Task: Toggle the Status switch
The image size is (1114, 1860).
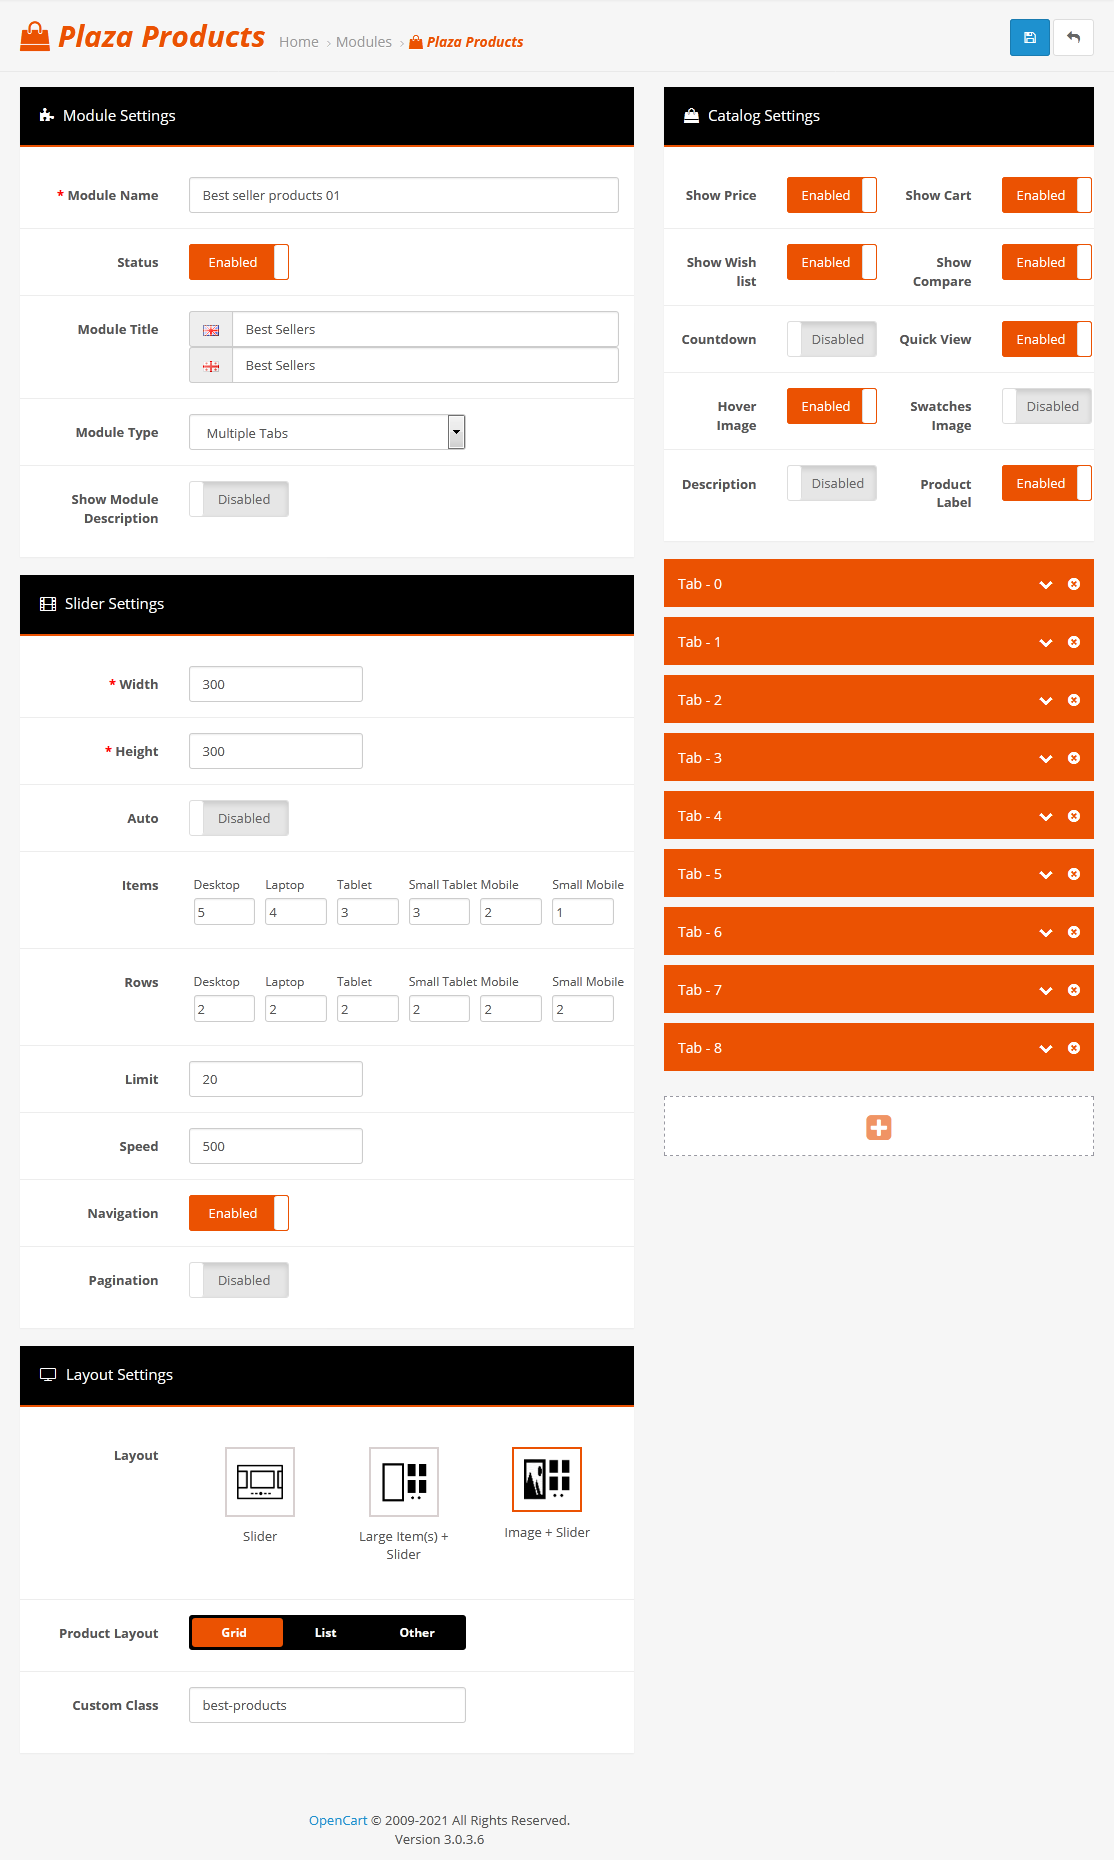Action: (239, 262)
